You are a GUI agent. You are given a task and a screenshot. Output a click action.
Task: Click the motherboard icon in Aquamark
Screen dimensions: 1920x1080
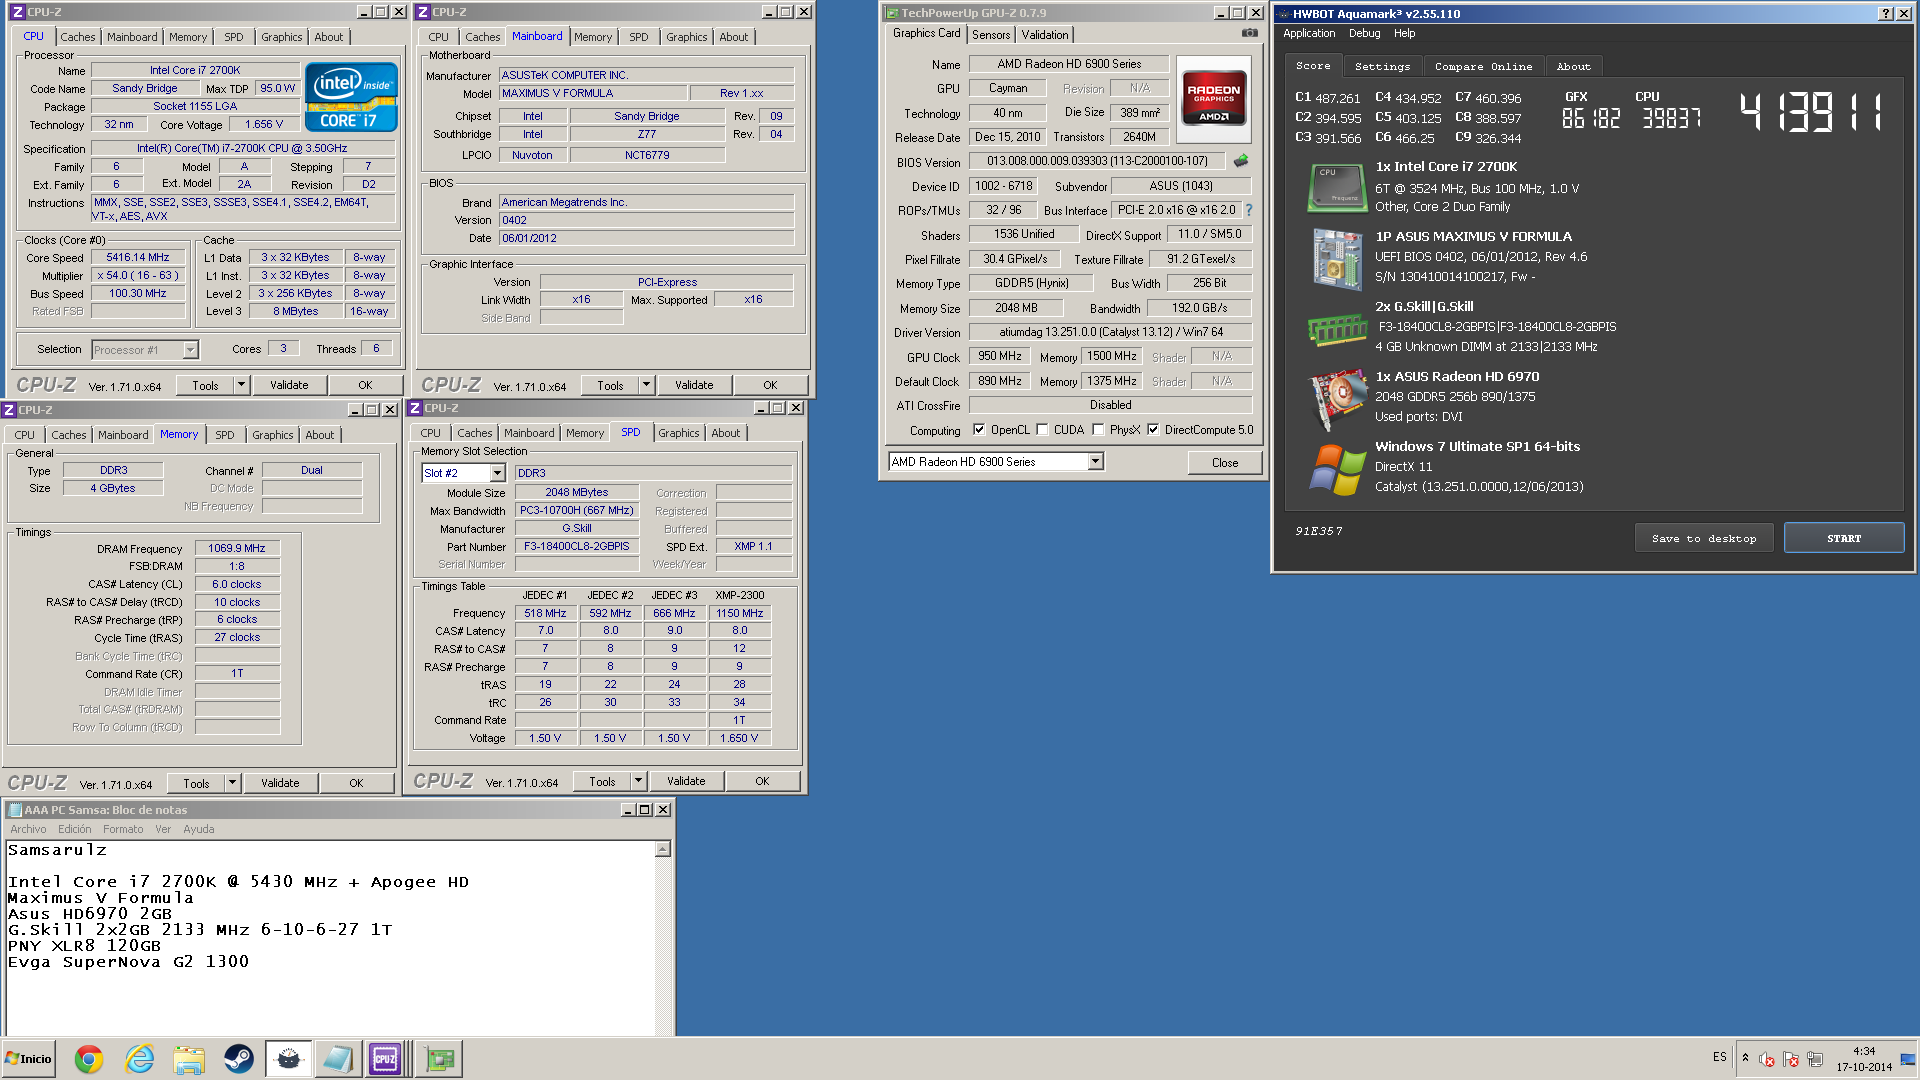[x=1337, y=259]
